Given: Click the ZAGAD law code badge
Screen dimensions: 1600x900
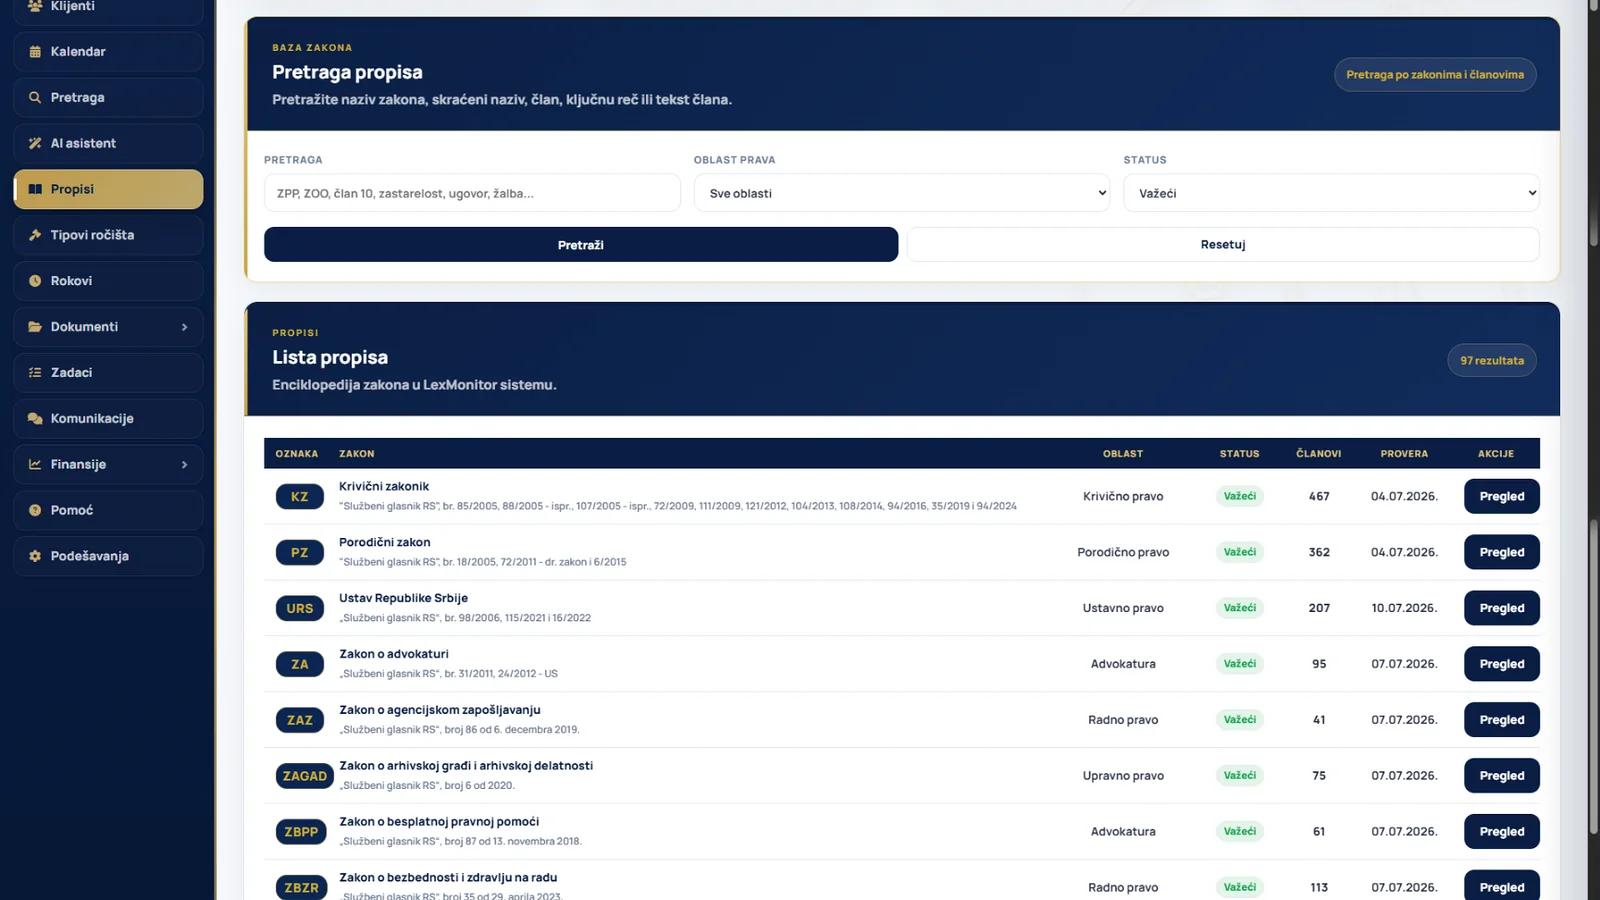Looking at the screenshot, I should [x=305, y=777].
